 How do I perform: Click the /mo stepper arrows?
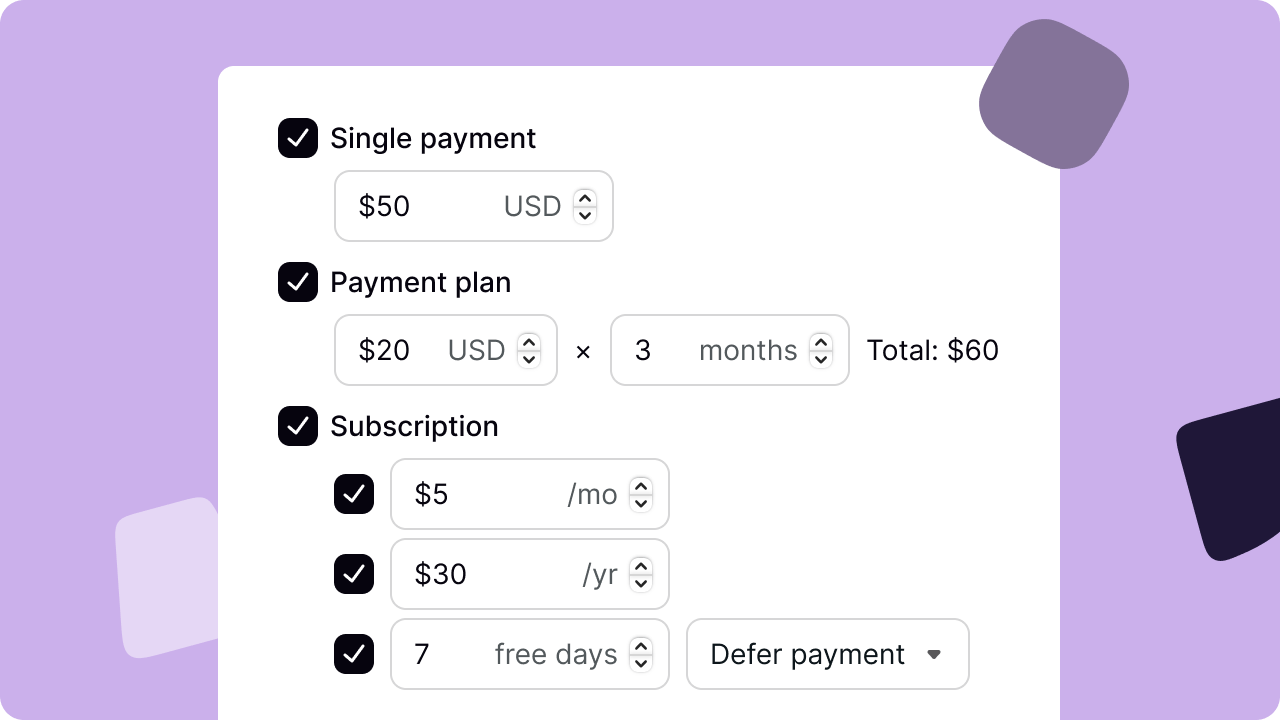tap(641, 494)
